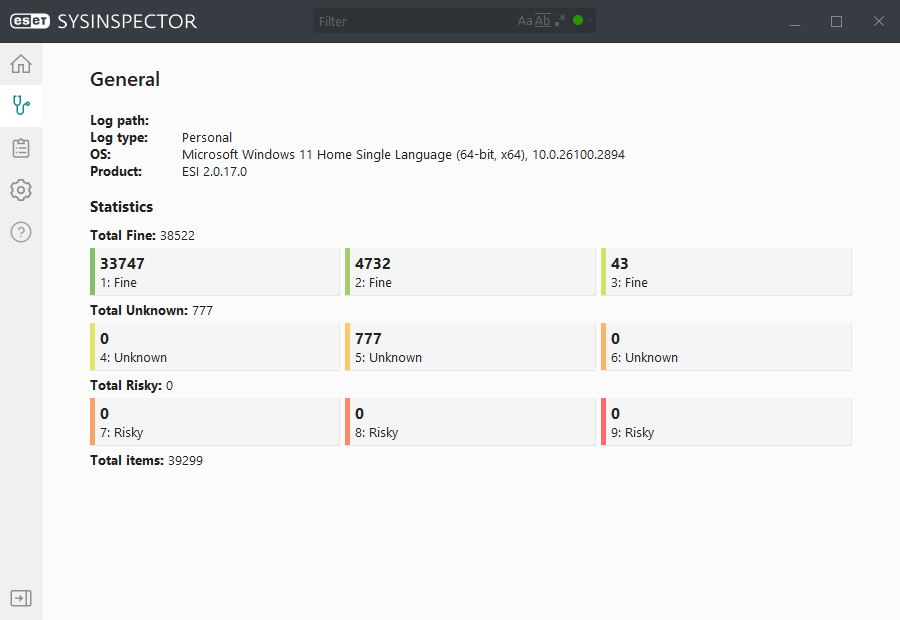This screenshot has height=620, width=900.
Task: Toggle the Aa match case filter option
Action: [525, 21]
